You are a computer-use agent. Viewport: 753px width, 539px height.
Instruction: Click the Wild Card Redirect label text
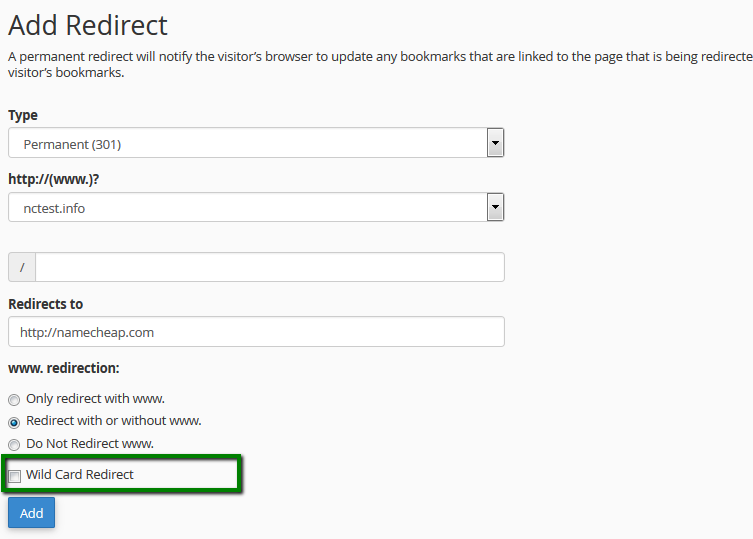click(x=80, y=475)
